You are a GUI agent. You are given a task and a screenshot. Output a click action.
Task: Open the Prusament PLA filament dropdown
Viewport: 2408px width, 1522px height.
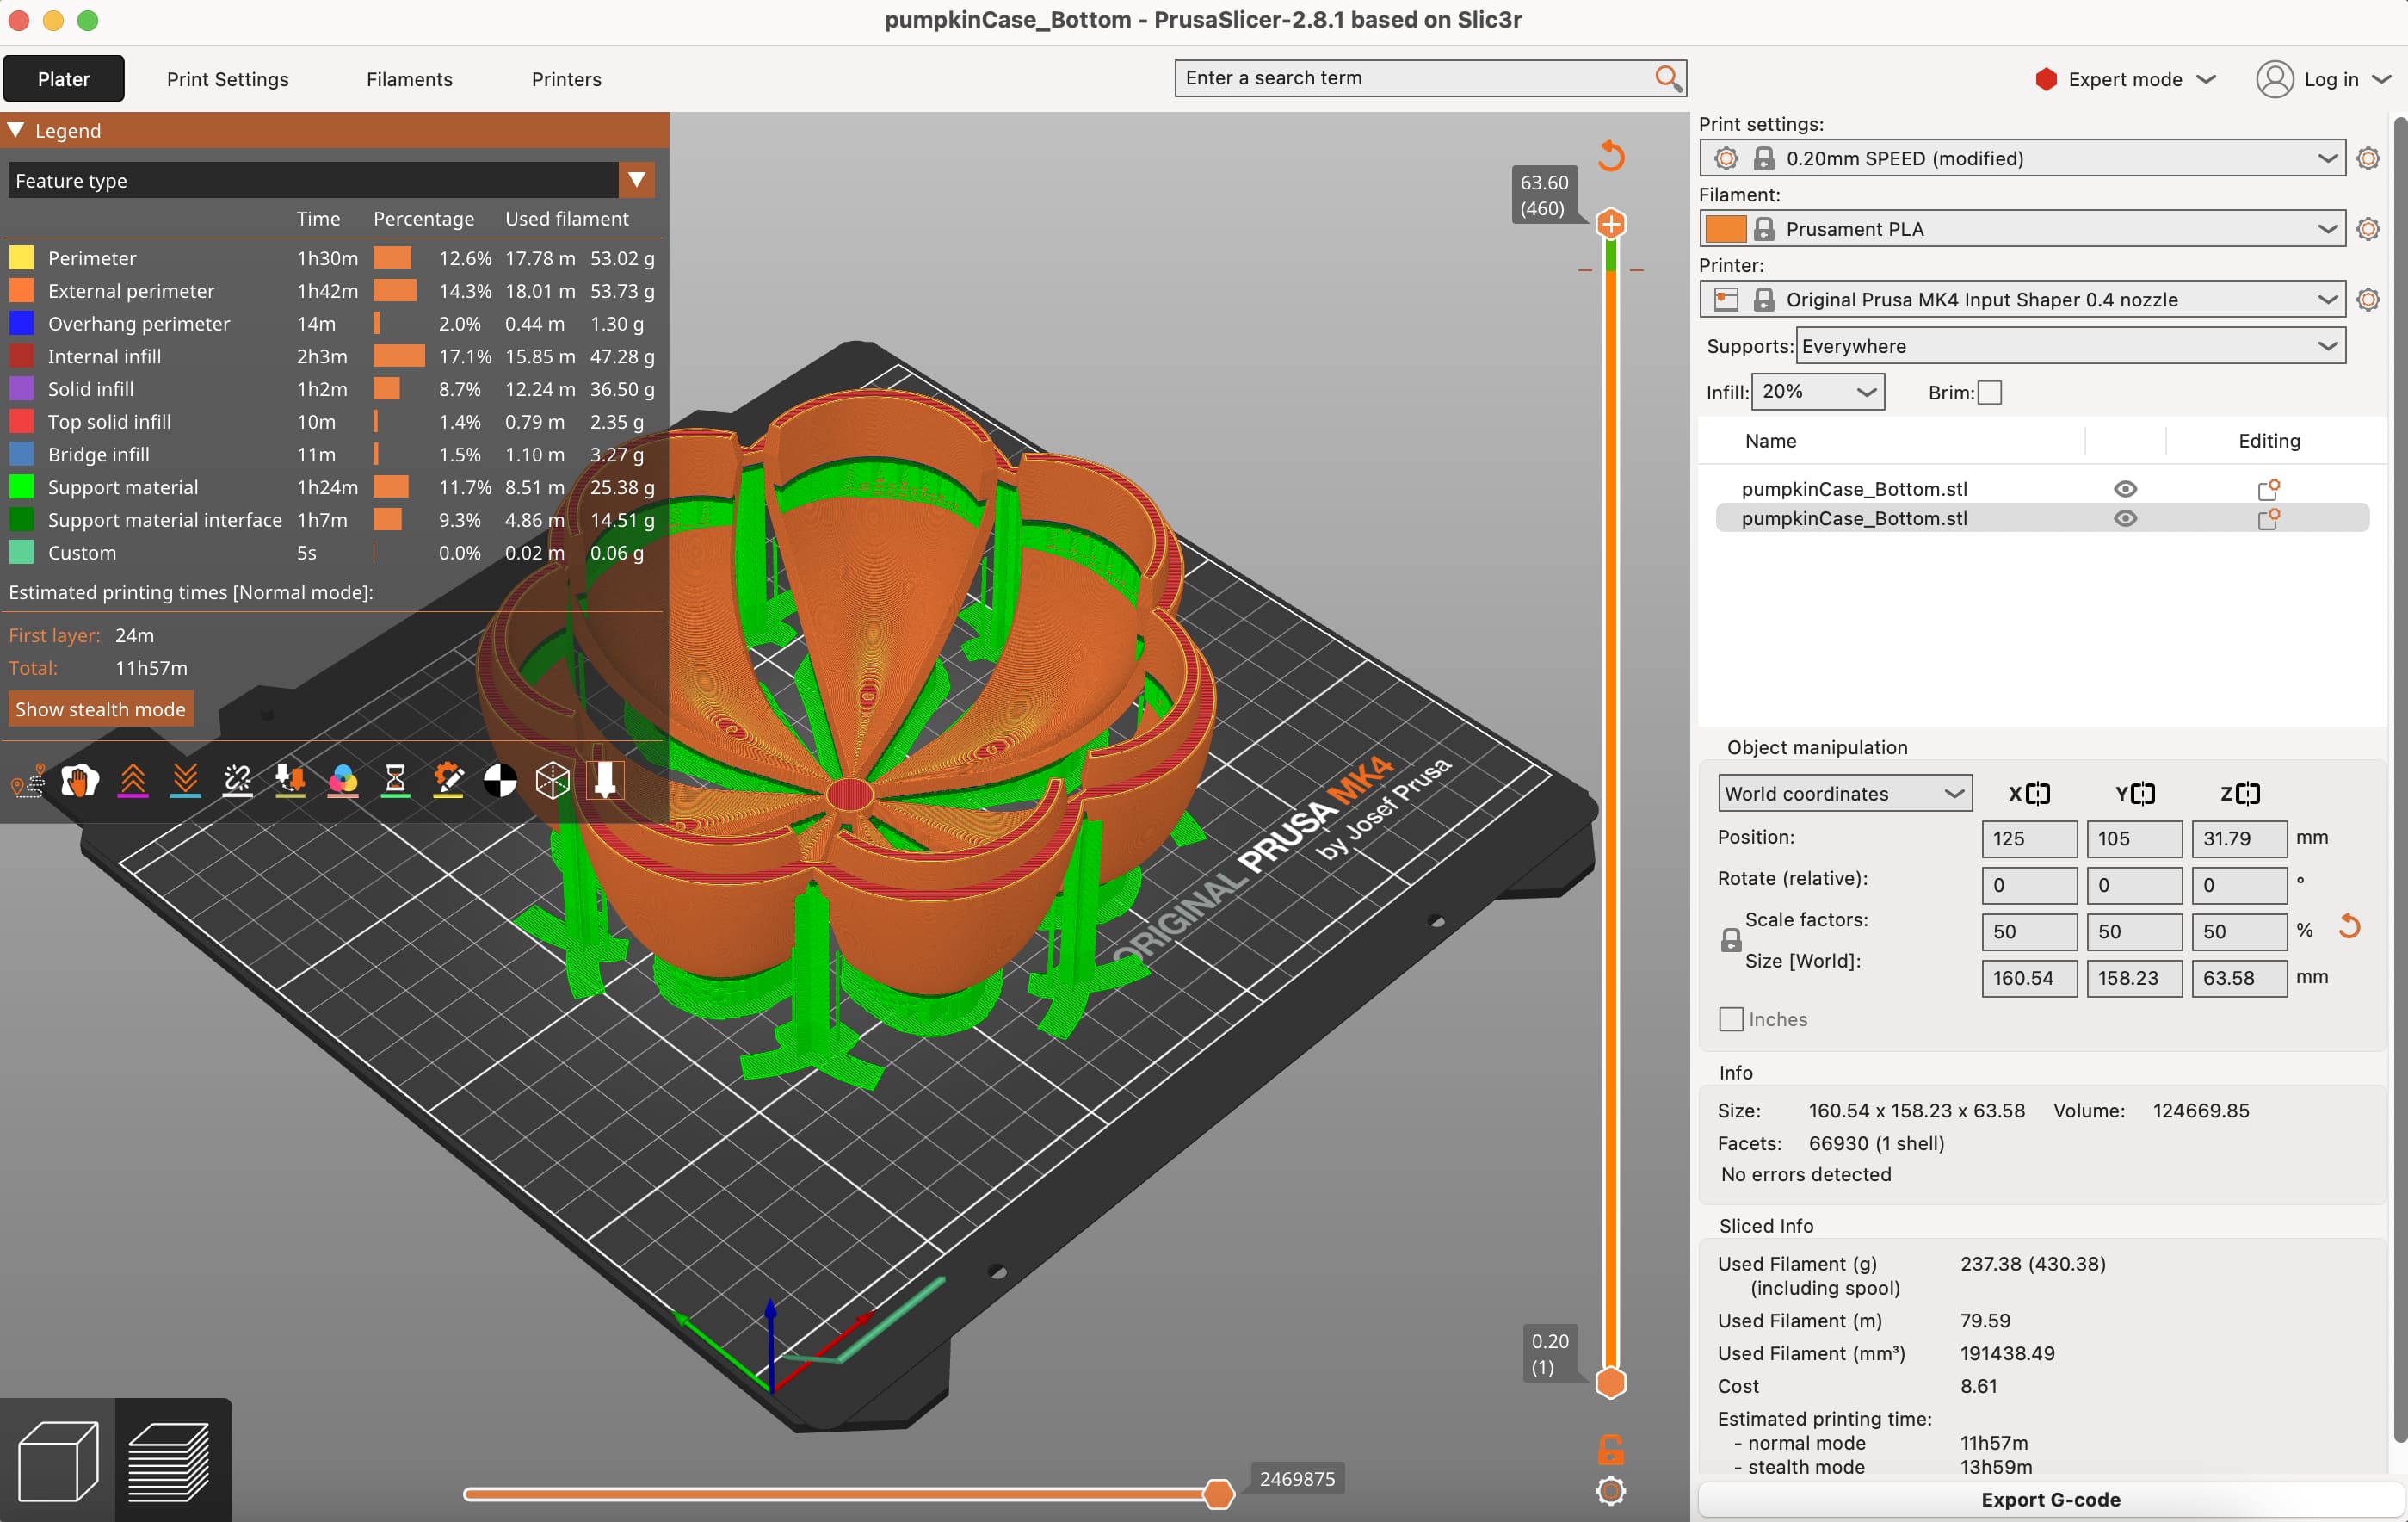[x=2022, y=229]
